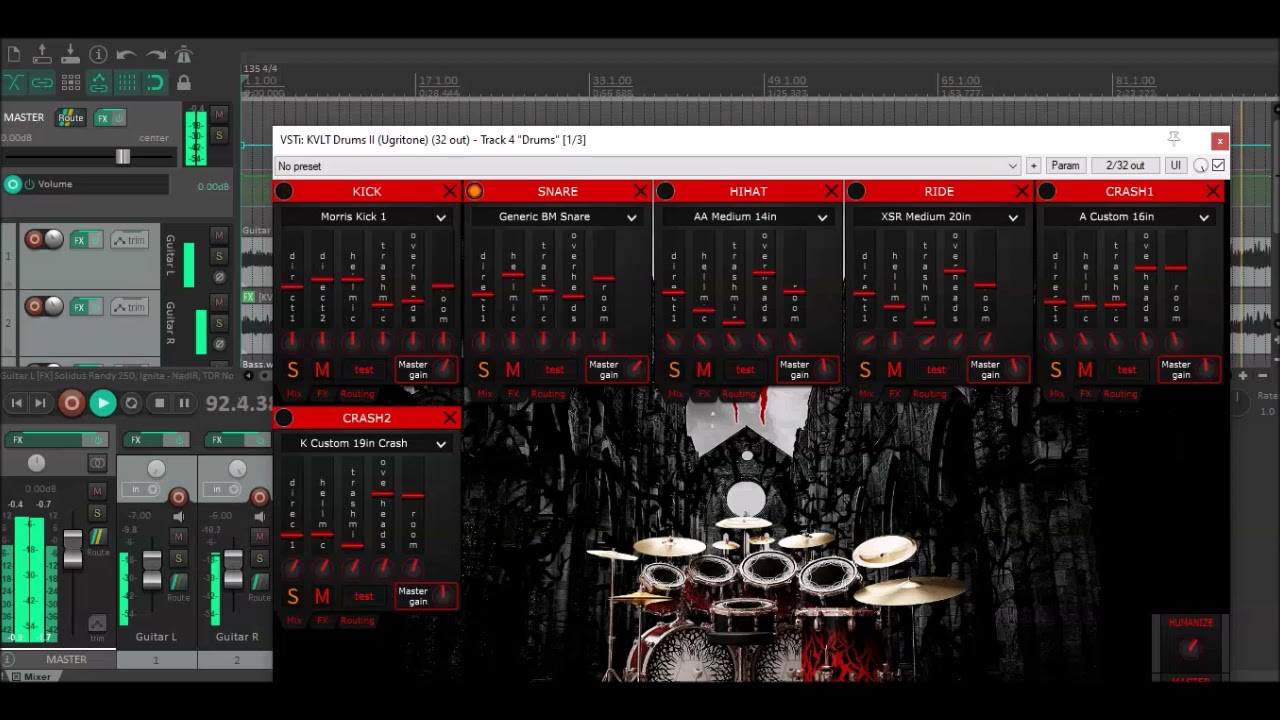Open the KICK Routing tab
The image size is (1280, 720).
357,394
